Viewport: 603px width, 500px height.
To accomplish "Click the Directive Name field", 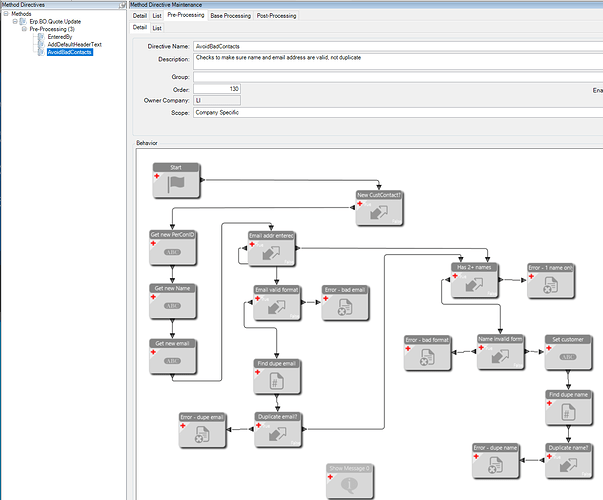I will coord(398,47).
